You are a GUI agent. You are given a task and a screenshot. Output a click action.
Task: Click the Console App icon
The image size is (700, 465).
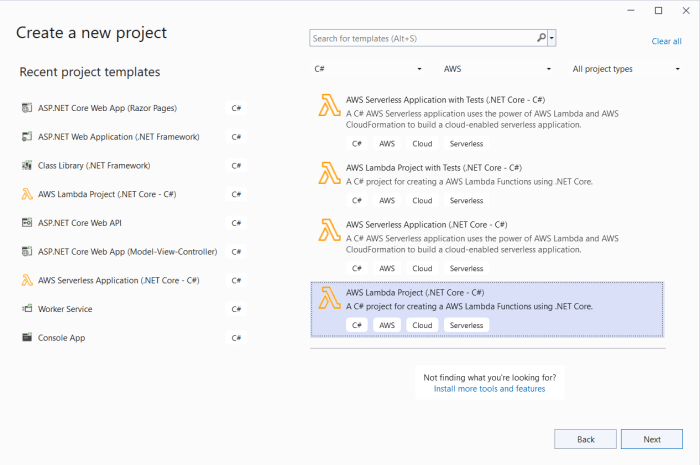[27, 337]
